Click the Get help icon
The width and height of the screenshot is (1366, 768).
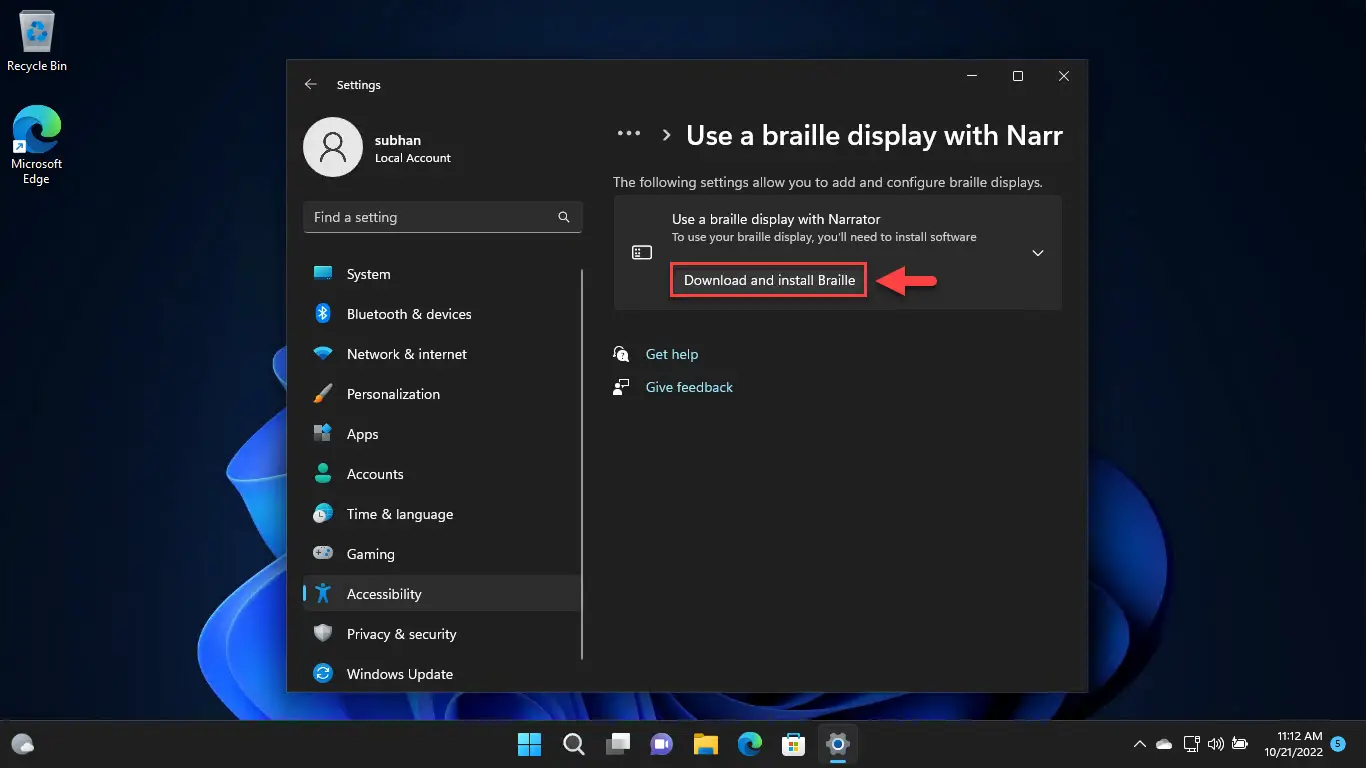(x=621, y=354)
